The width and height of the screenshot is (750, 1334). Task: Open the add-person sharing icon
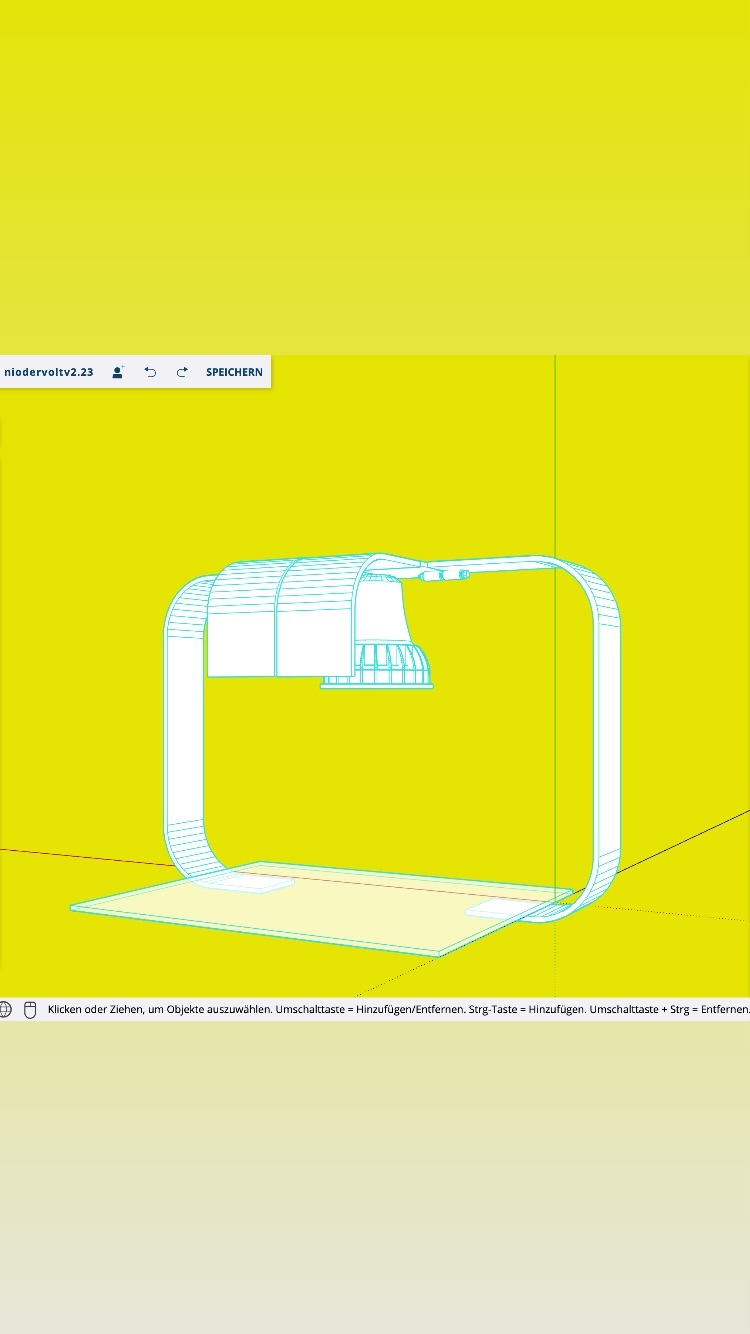(x=118, y=372)
